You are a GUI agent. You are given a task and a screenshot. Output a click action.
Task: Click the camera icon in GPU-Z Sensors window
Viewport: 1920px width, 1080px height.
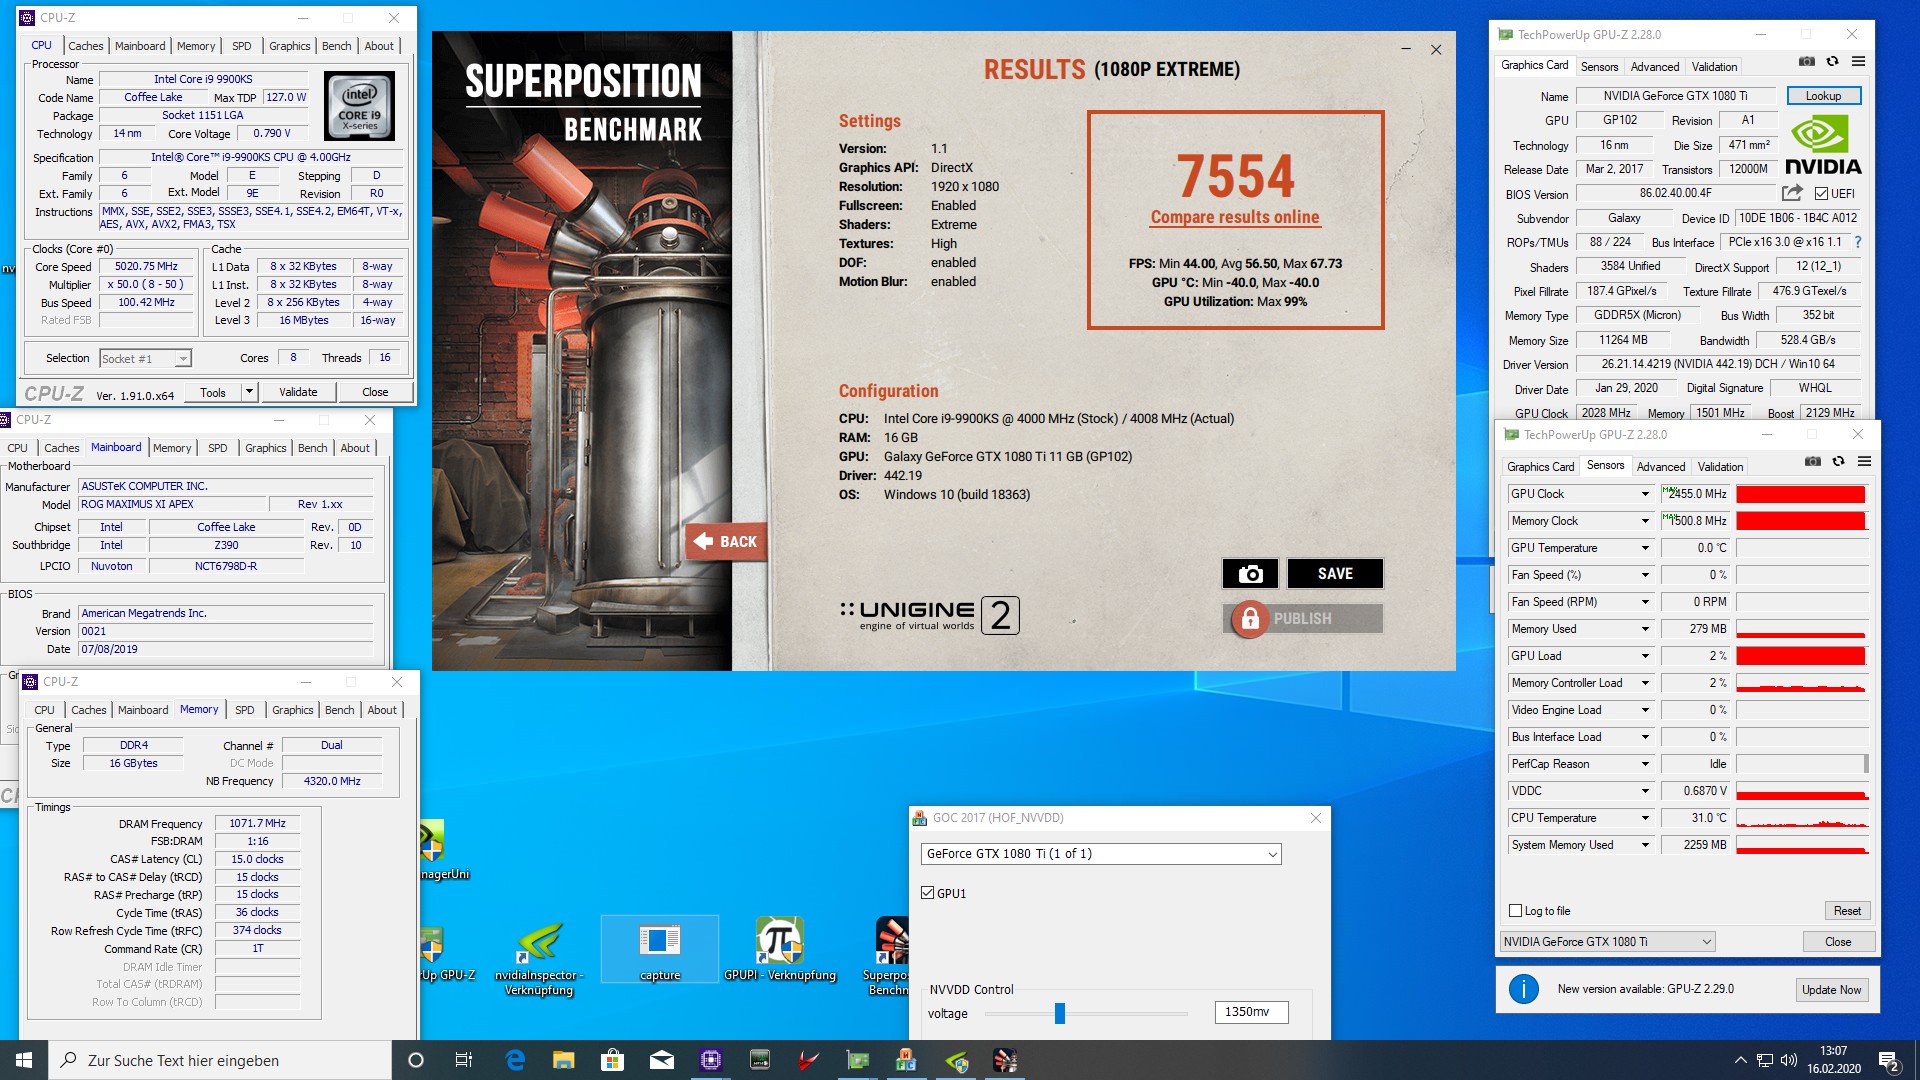tap(1812, 461)
